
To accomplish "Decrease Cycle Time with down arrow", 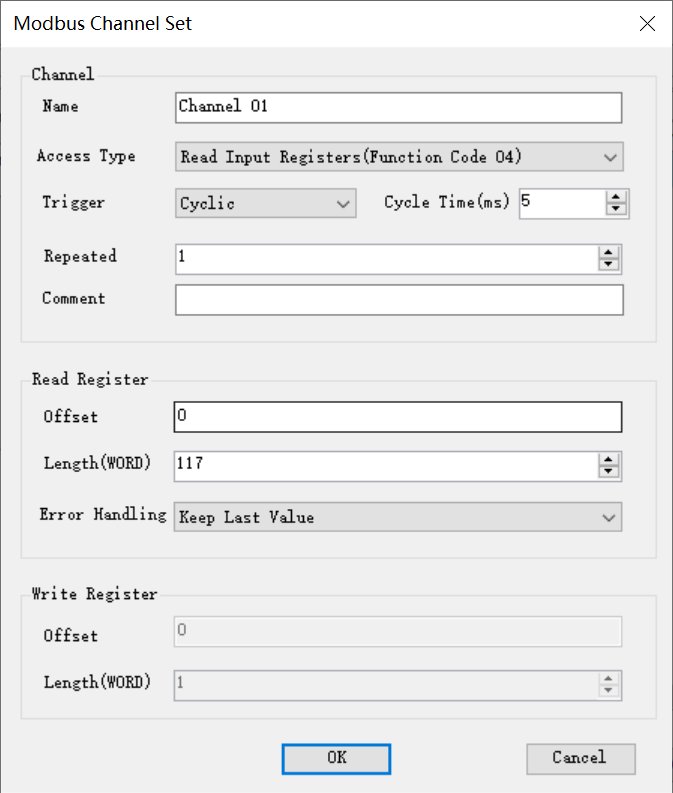I will pyautogui.click(x=617, y=210).
